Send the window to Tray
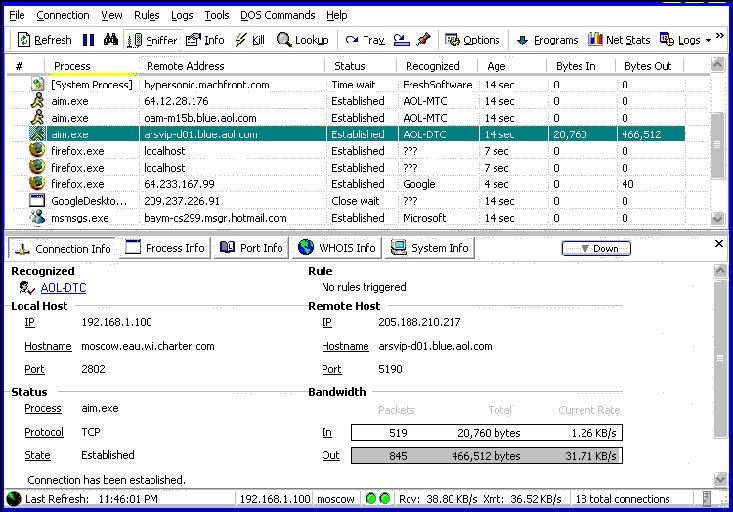The height and width of the screenshot is (512, 733). 365,40
